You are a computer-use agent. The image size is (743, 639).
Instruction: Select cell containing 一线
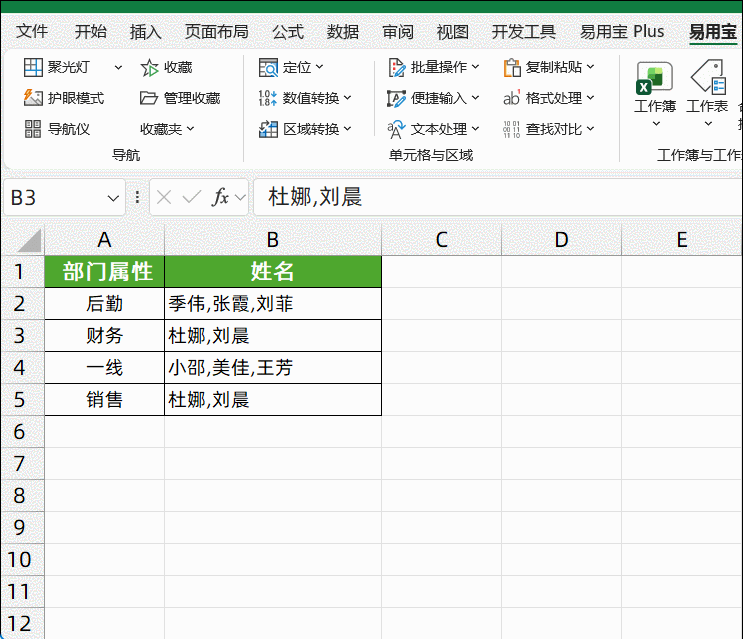[x=104, y=368]
